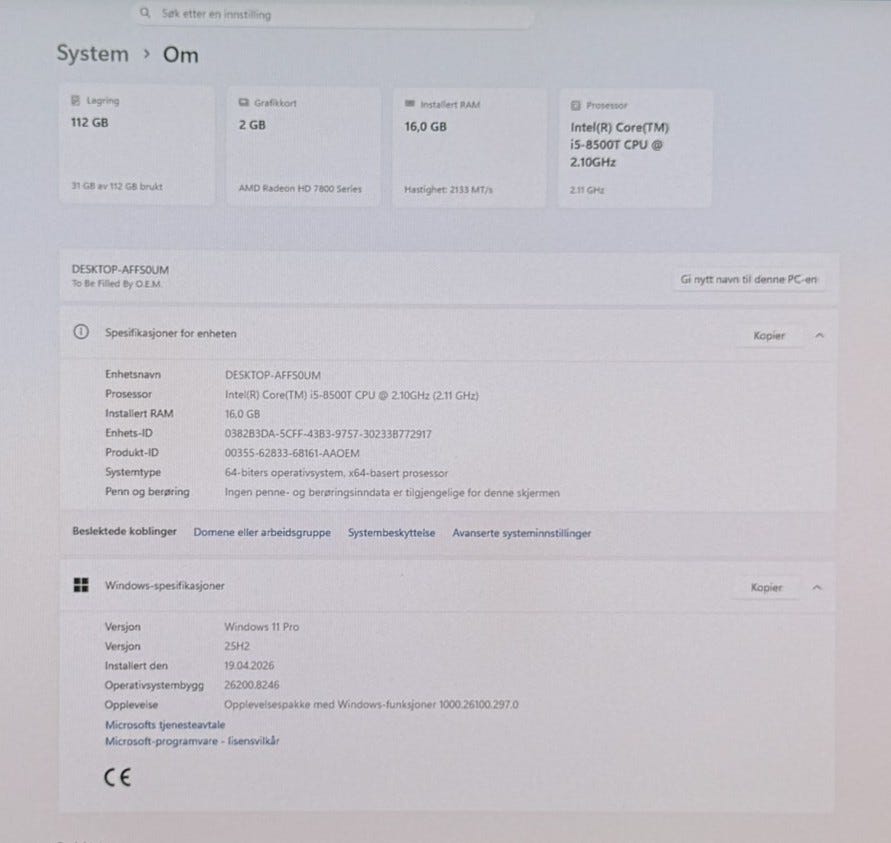Focus the 'Søk etter en innstilling' search field

point(334,14)
